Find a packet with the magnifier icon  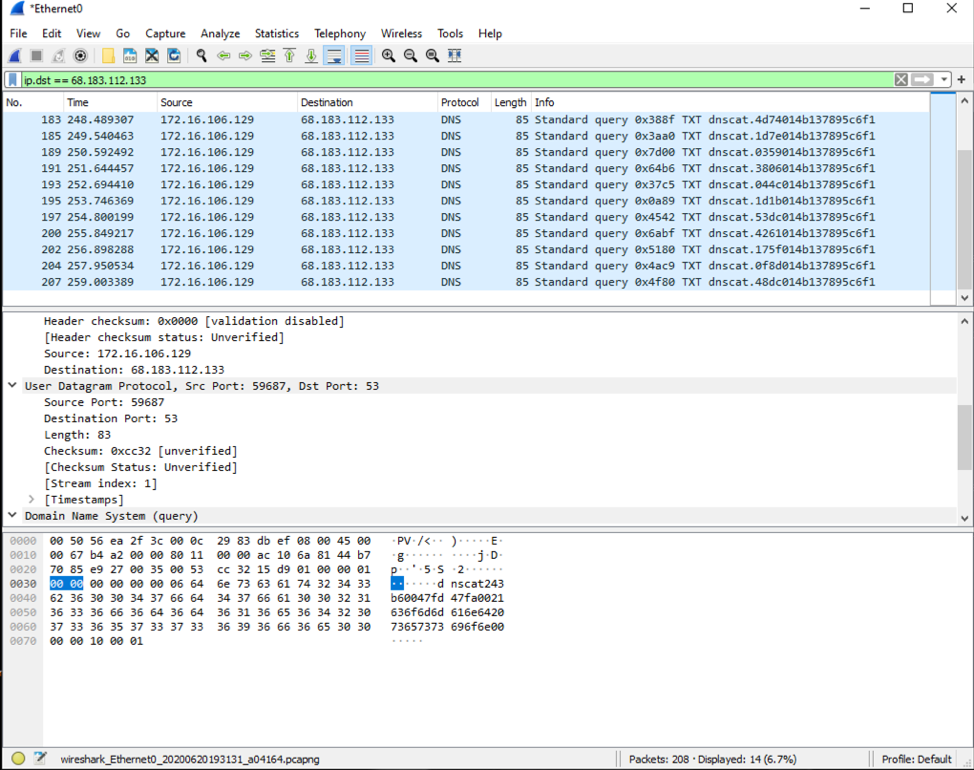tap(201, 56)
